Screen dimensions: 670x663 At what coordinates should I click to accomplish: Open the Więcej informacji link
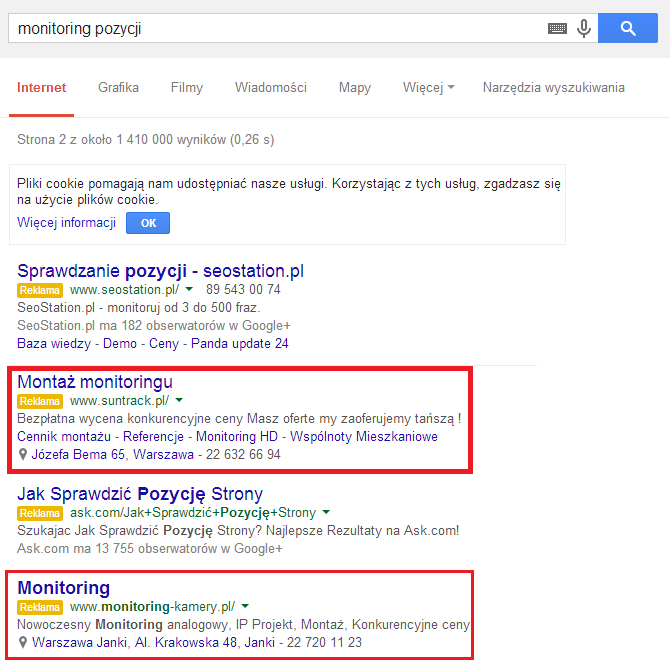67,222
